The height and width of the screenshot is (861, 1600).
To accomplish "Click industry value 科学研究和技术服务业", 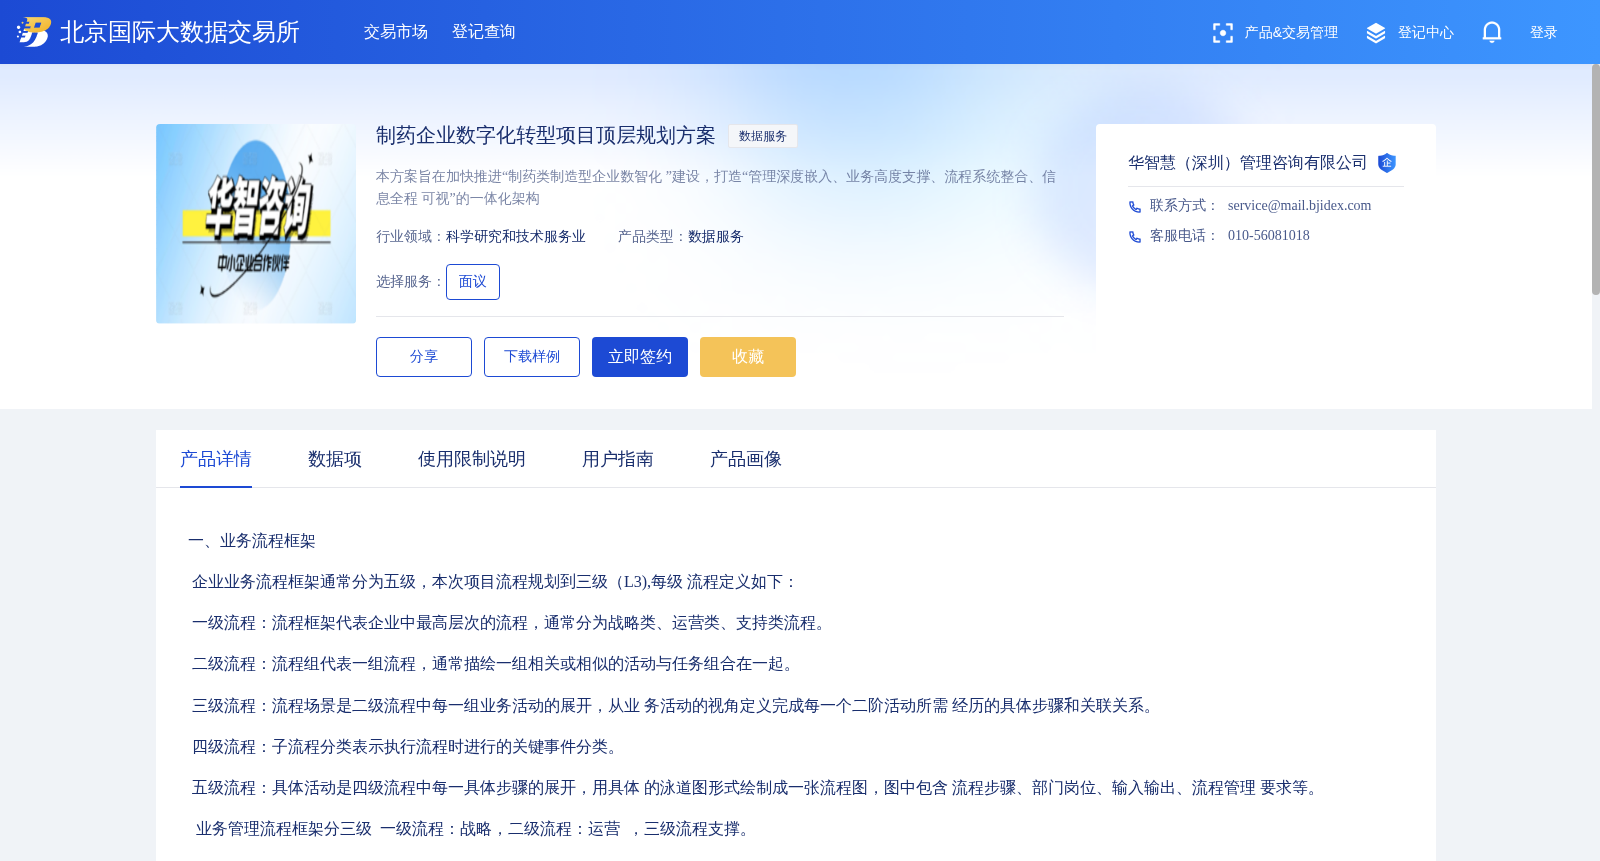I will pyautogui.click(x=516, y=237).
